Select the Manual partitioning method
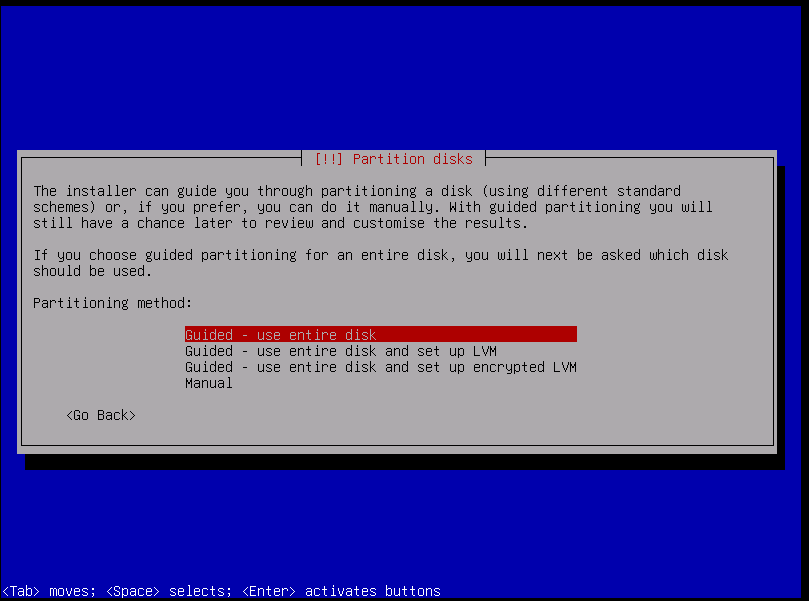 coord(208,383)
